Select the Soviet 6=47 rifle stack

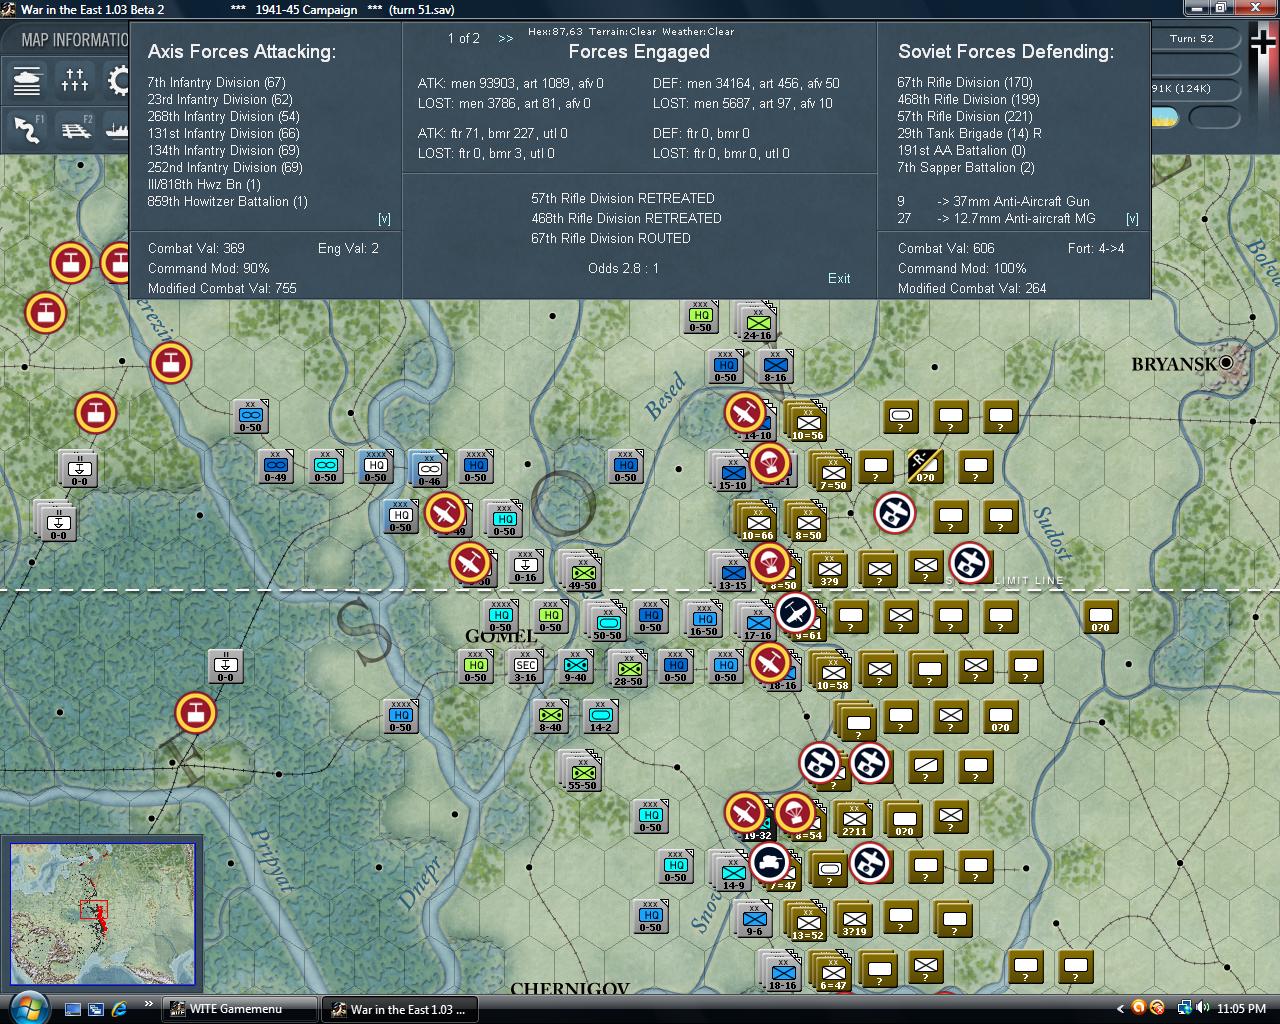831,972
